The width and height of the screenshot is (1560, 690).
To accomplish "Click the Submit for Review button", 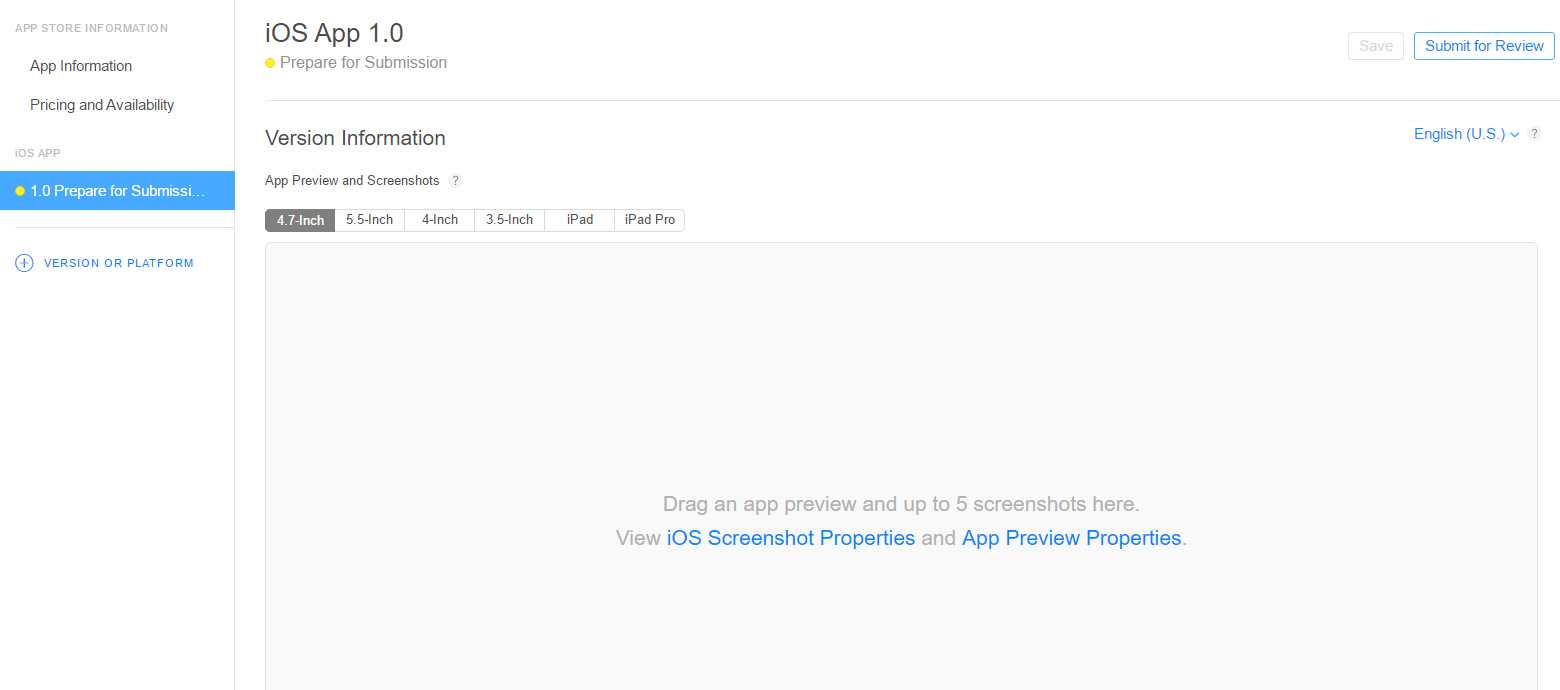I will click(1484, 46).
